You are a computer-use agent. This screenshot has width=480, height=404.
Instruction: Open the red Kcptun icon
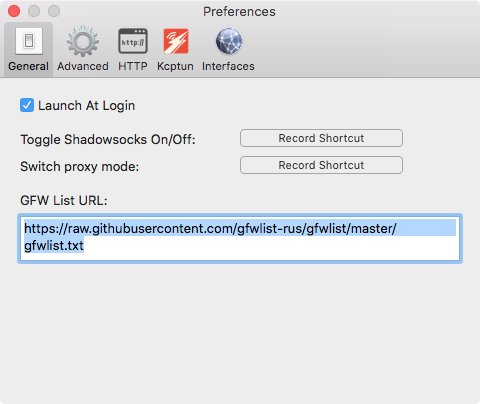pyautogui.click(x=176, y=41)
